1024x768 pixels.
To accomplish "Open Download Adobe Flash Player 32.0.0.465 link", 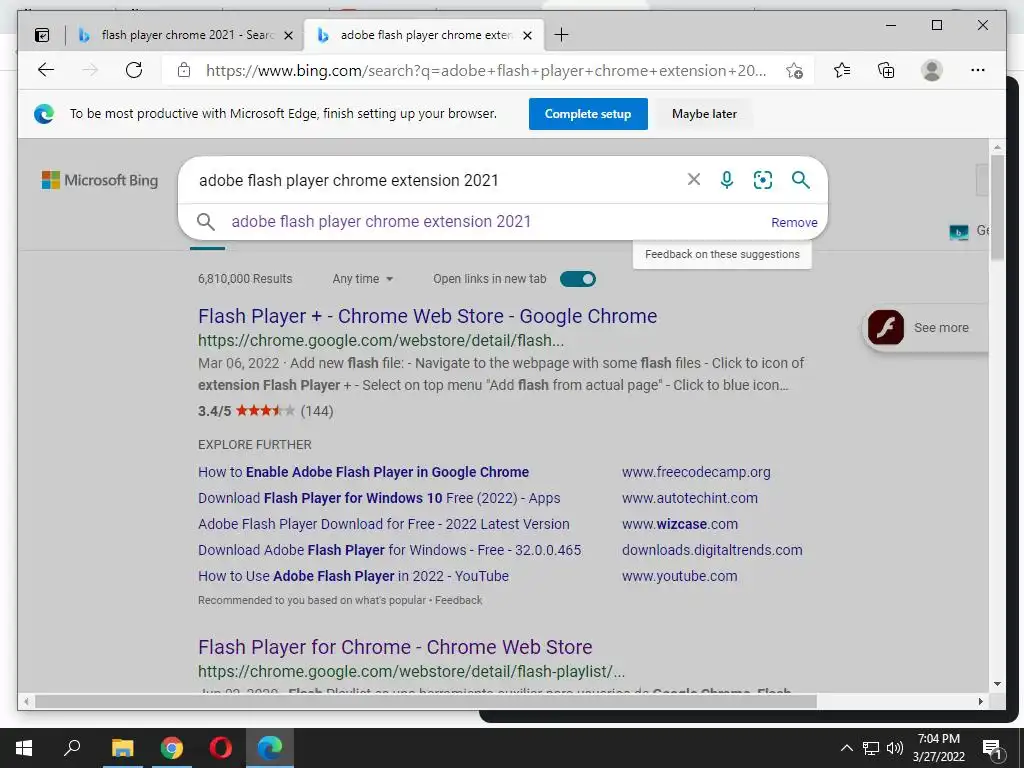I will pyautogui.click(x=390, y=551).
